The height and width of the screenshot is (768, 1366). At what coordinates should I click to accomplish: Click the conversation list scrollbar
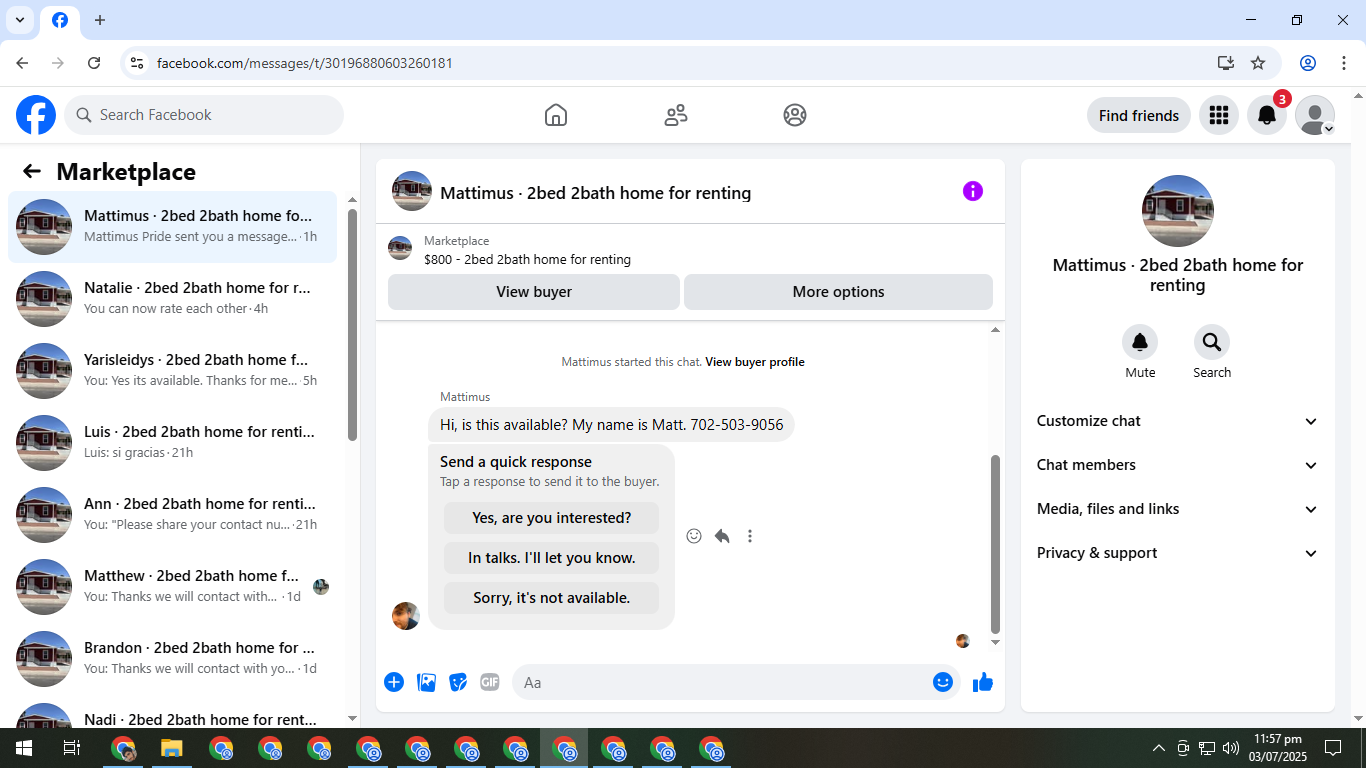pyautogui.click(x=352, y=325)
